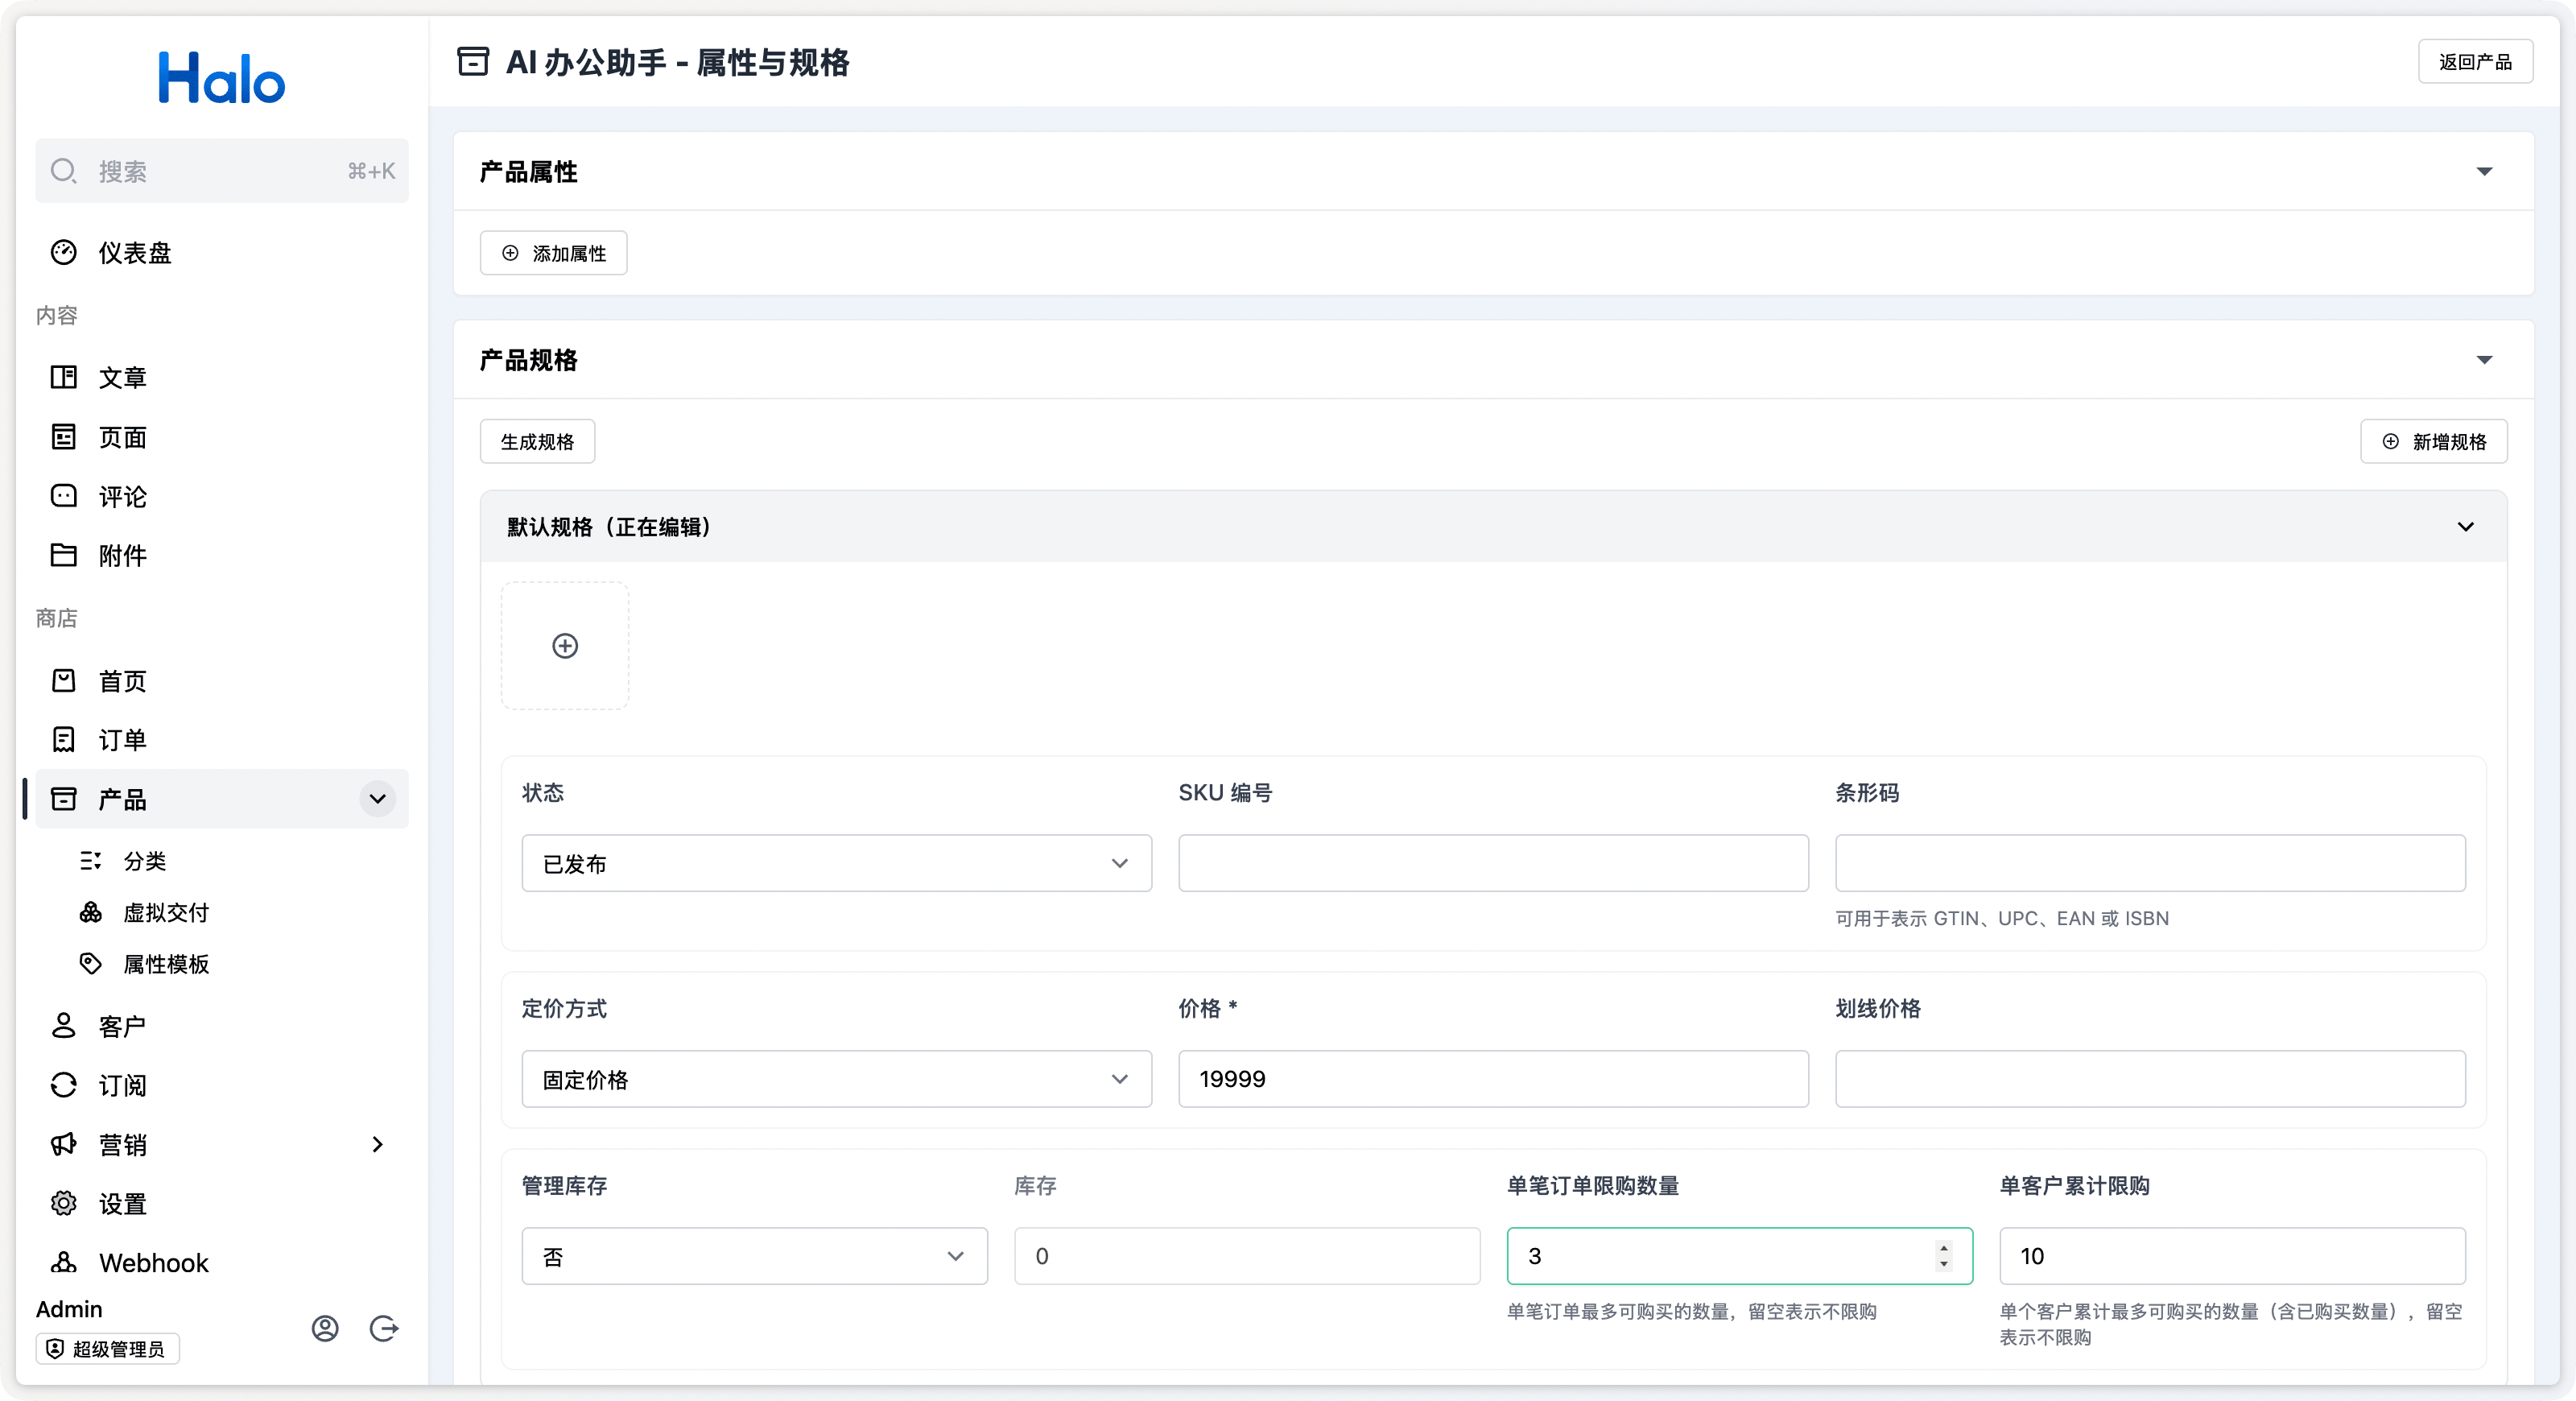2576x1401 pixels.
Task: Collapse the 产品属性 section triangle
Action: point(2484,172)
